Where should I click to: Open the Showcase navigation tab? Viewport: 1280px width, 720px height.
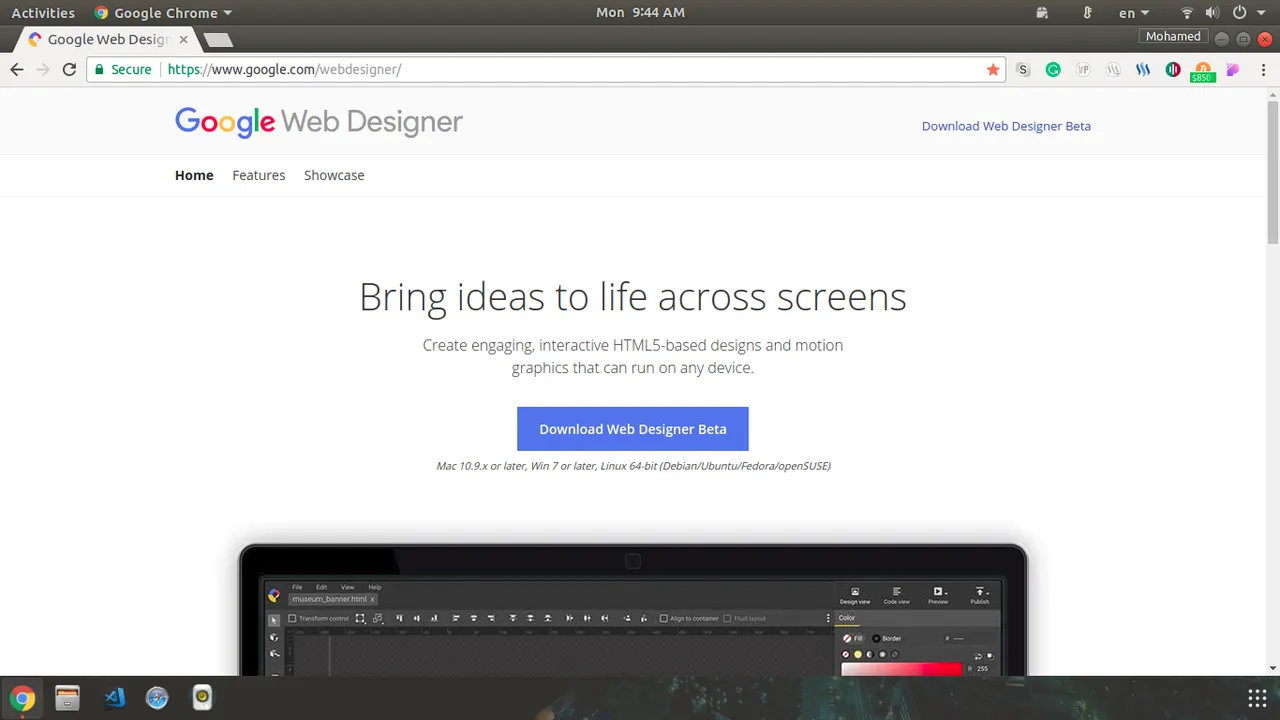coord(334,175)
